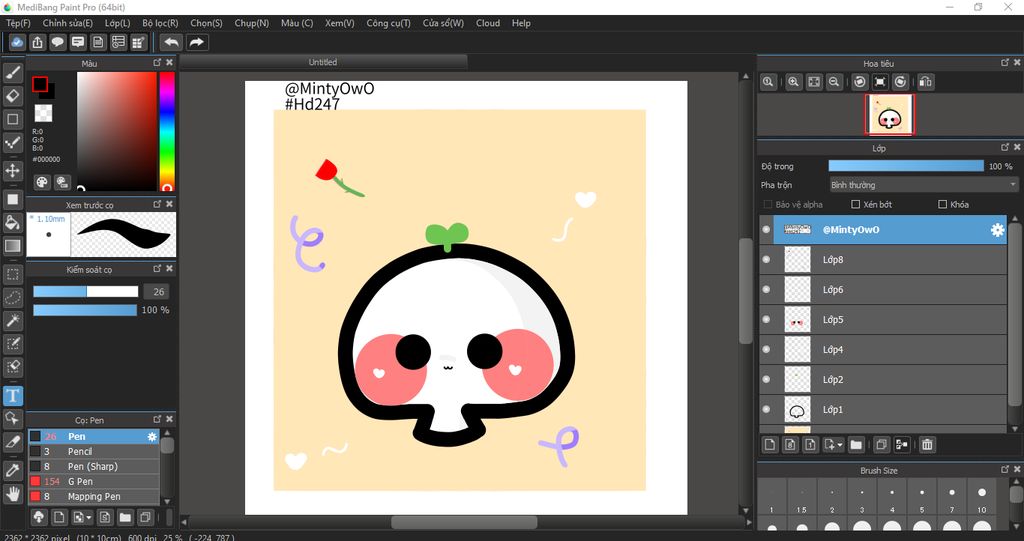Viewport: 1024px width, 541px height.
Task: Select the Magic Wand tool
Action: tap(12, 321)
